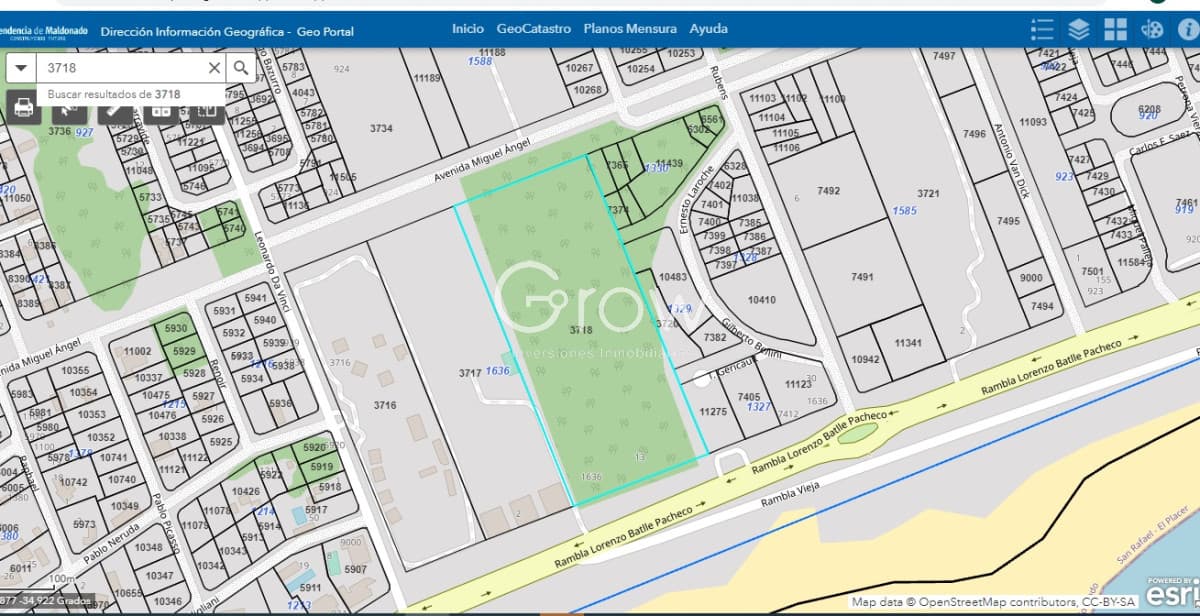Open the paint palette draw tool
This screenshot has width=1200, height=616.
tap(1151, 29)
